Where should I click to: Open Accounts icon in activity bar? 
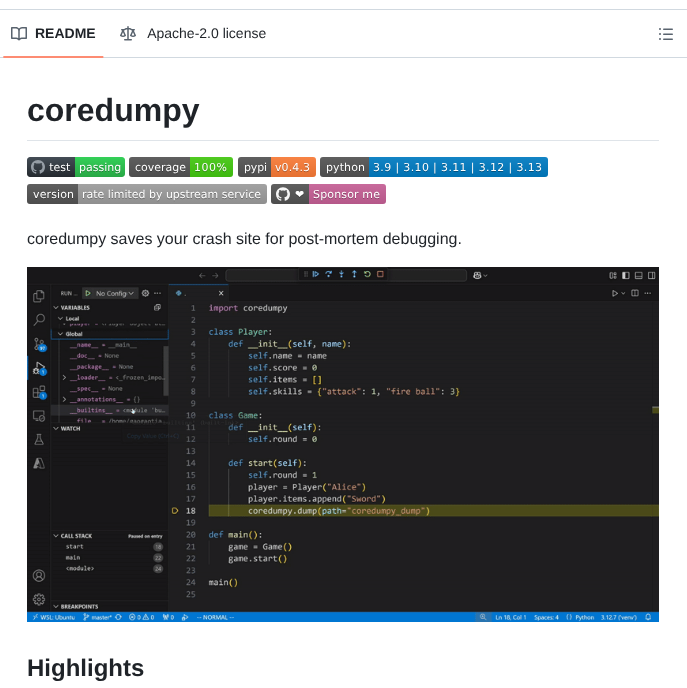(x=39, y=575)
